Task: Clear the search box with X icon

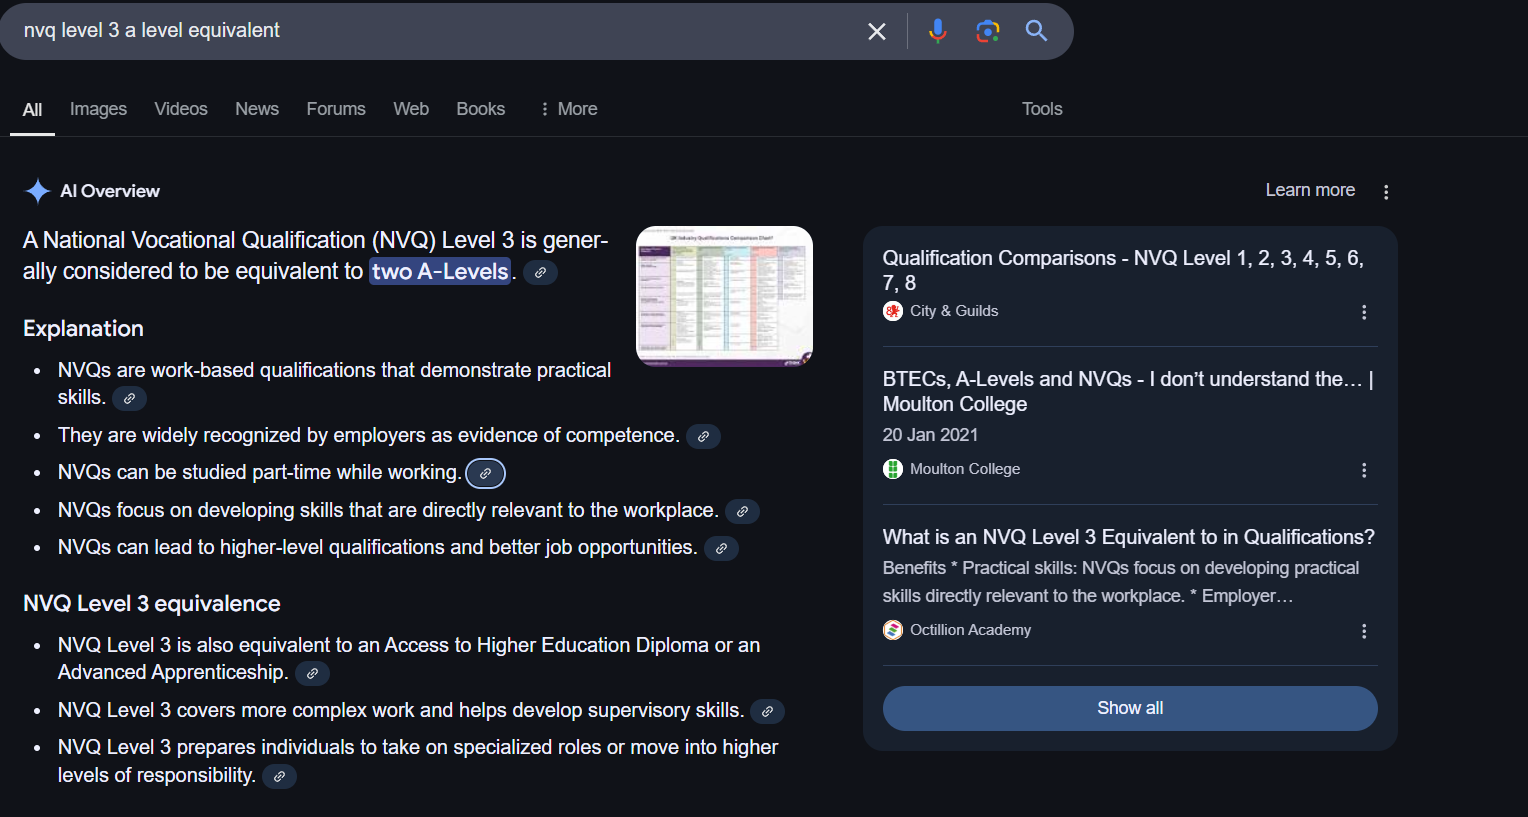Action: 877,31
